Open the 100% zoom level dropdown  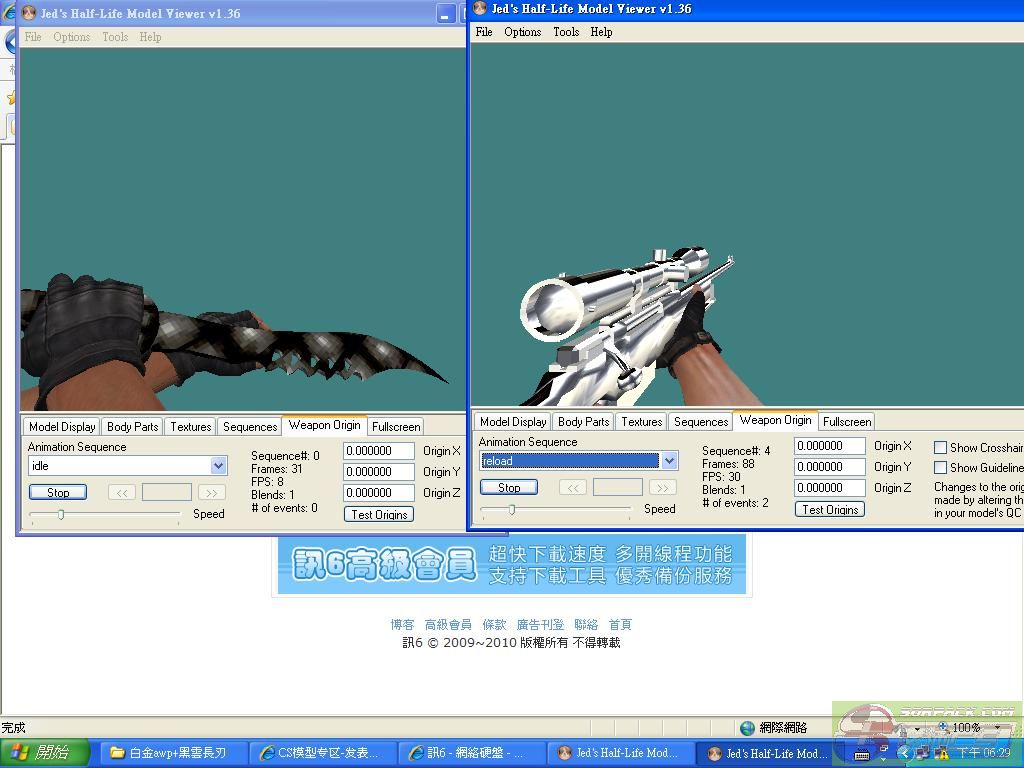pos(997,728)
